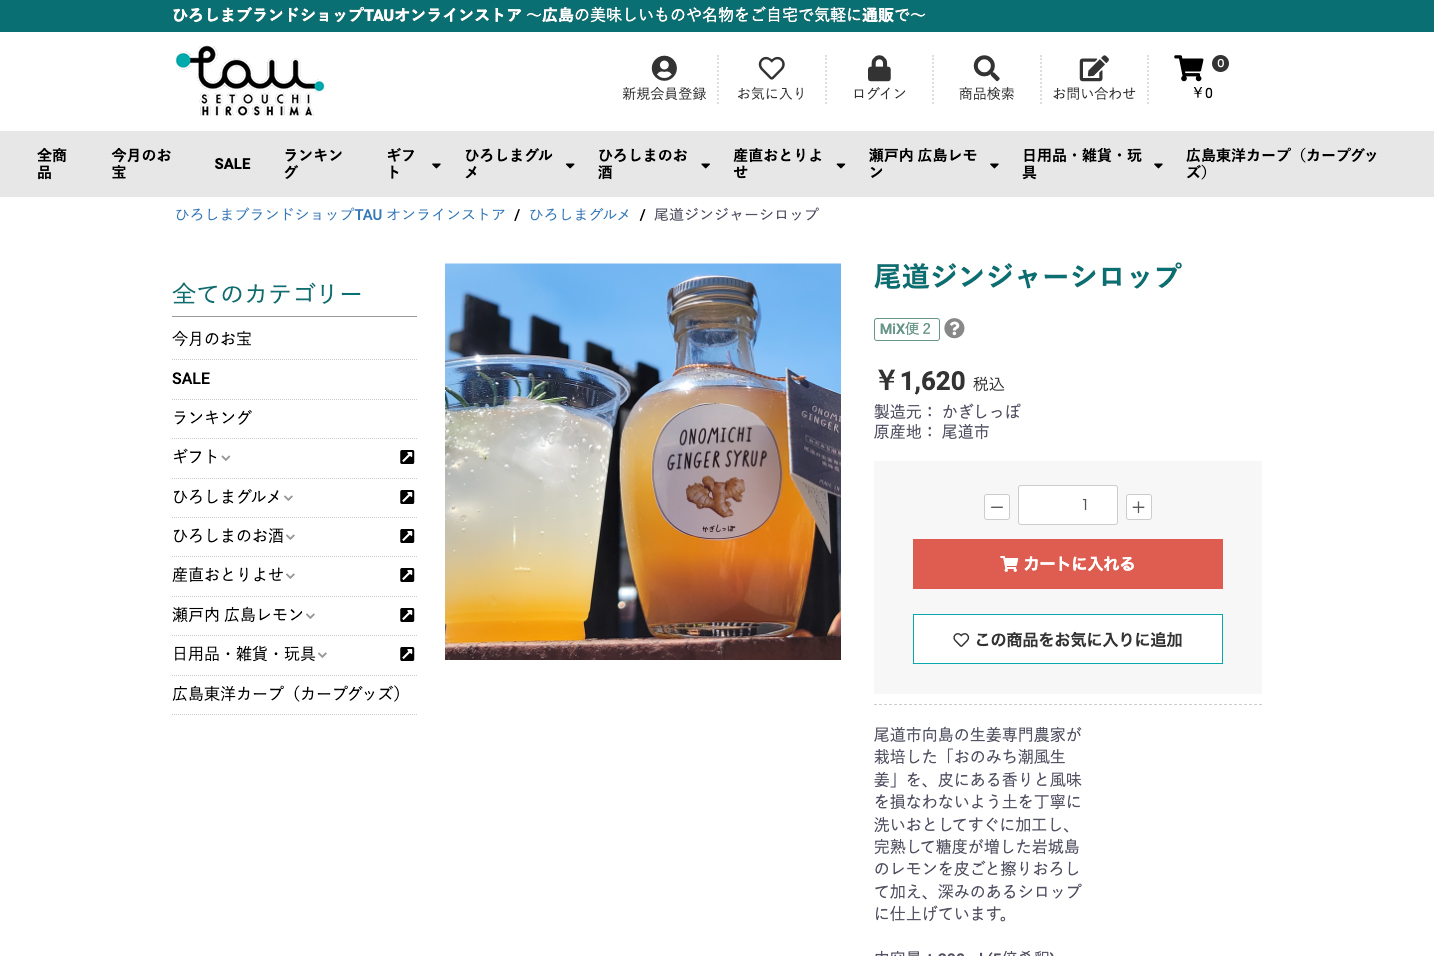Click the ひろしまグルメ breadcrumb link
The width and height of the screenshot is (1434, 956).
pyautogui.click(x=579, y=215)
